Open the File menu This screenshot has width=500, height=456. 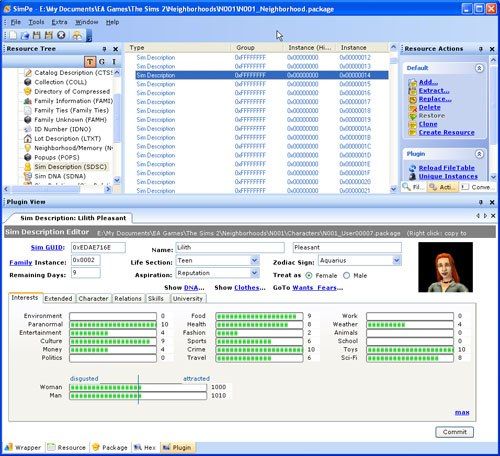pyautogui.click(x=15, y=22)
